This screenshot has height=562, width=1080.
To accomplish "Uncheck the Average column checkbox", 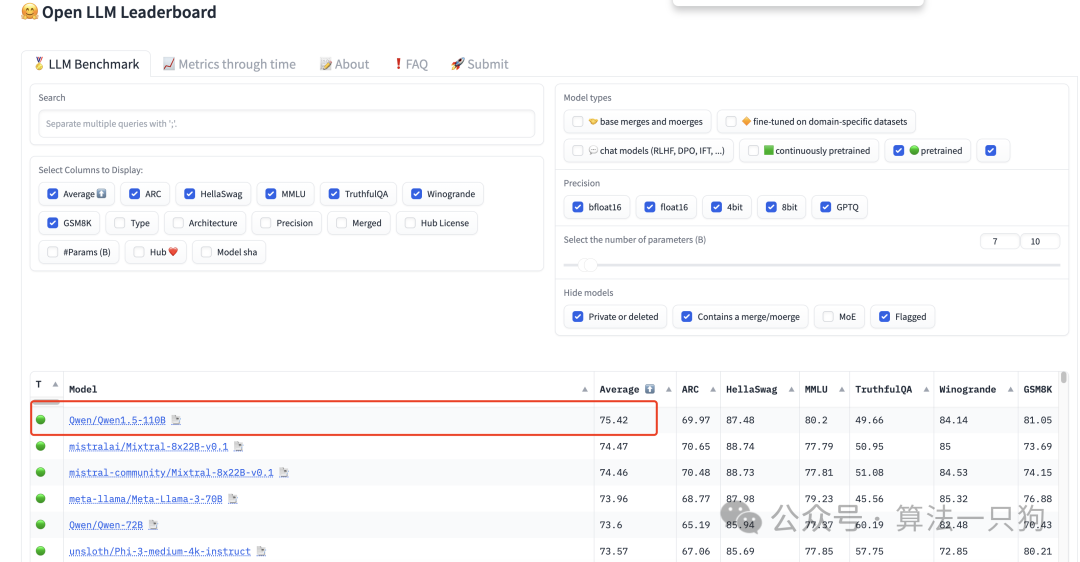I will (52, 194).
